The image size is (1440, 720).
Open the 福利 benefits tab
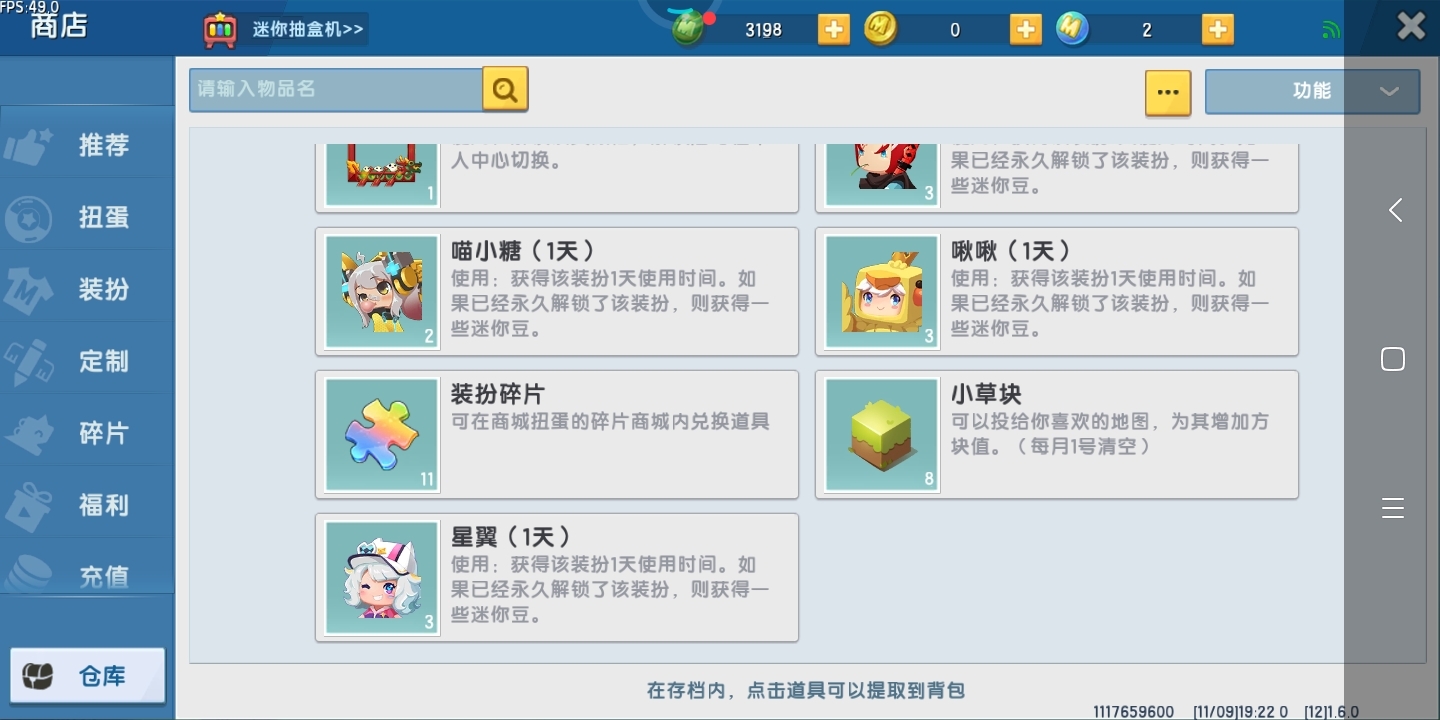pos(87,505)
